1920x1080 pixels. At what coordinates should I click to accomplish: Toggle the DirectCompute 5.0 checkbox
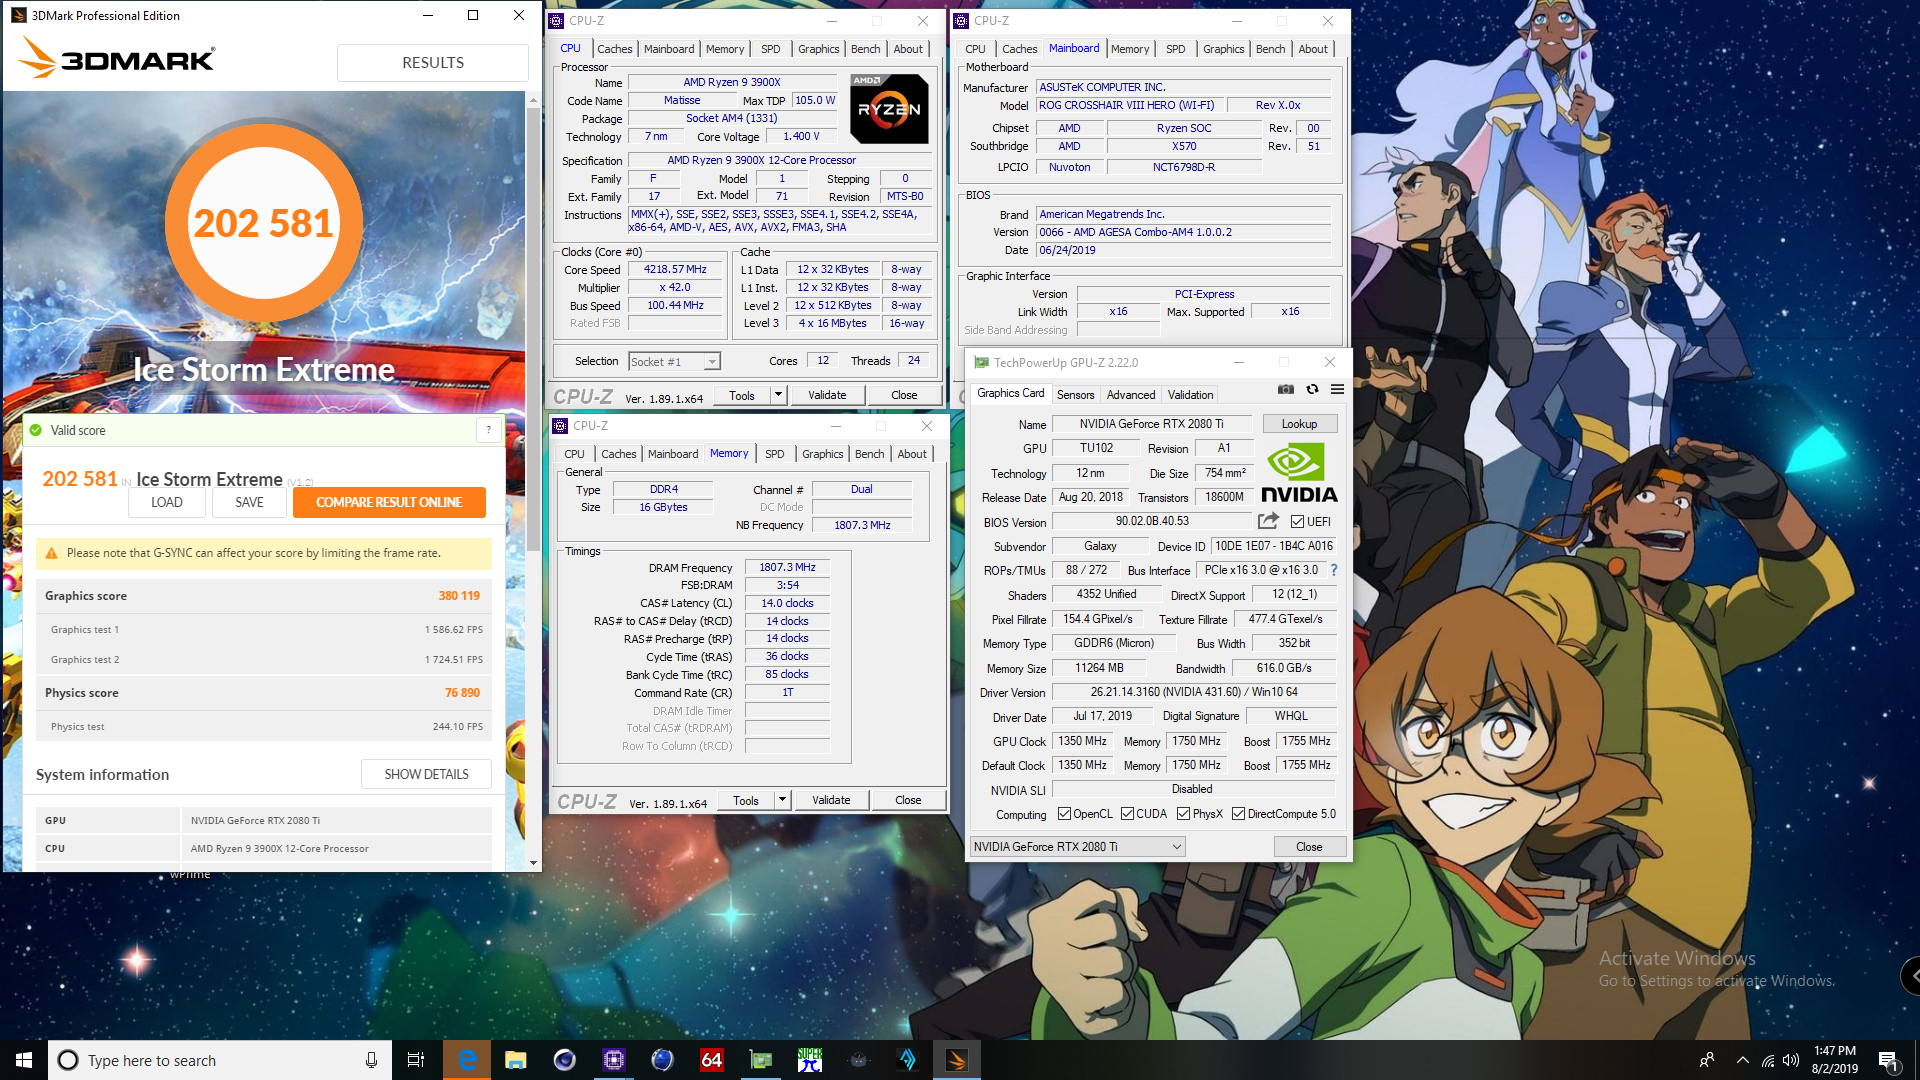coord(1238,814)
